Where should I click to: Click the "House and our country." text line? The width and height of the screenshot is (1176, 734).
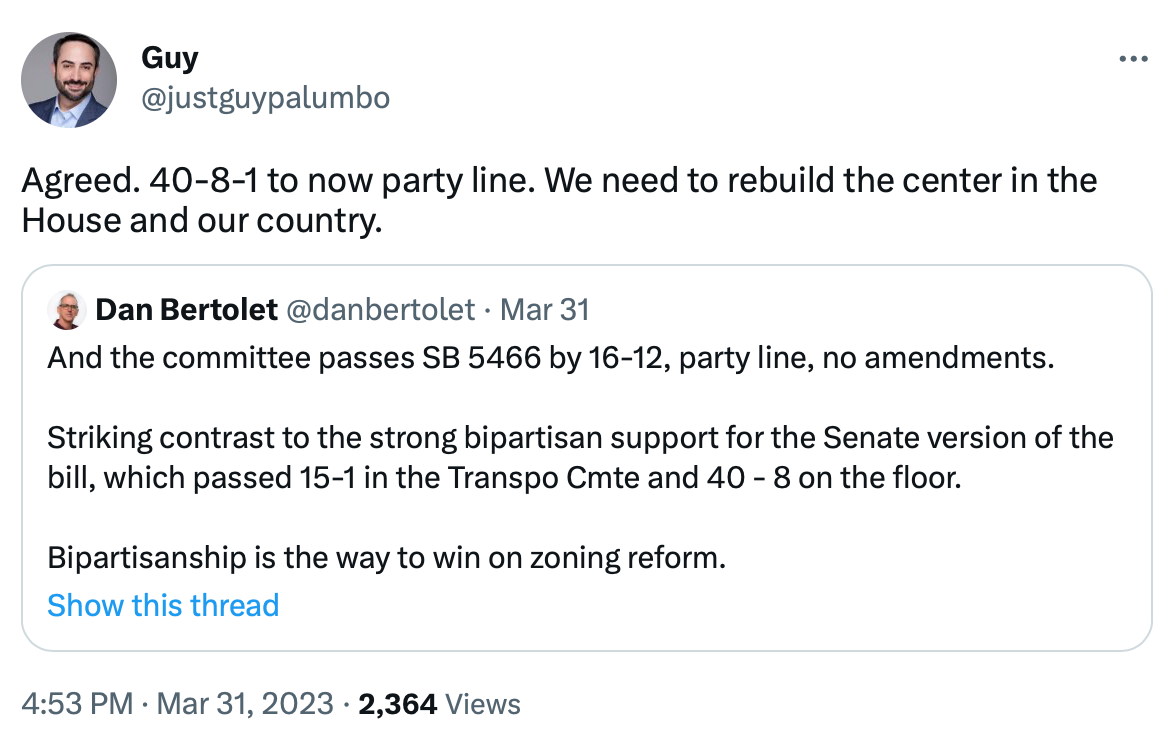(x=202, y=221)
